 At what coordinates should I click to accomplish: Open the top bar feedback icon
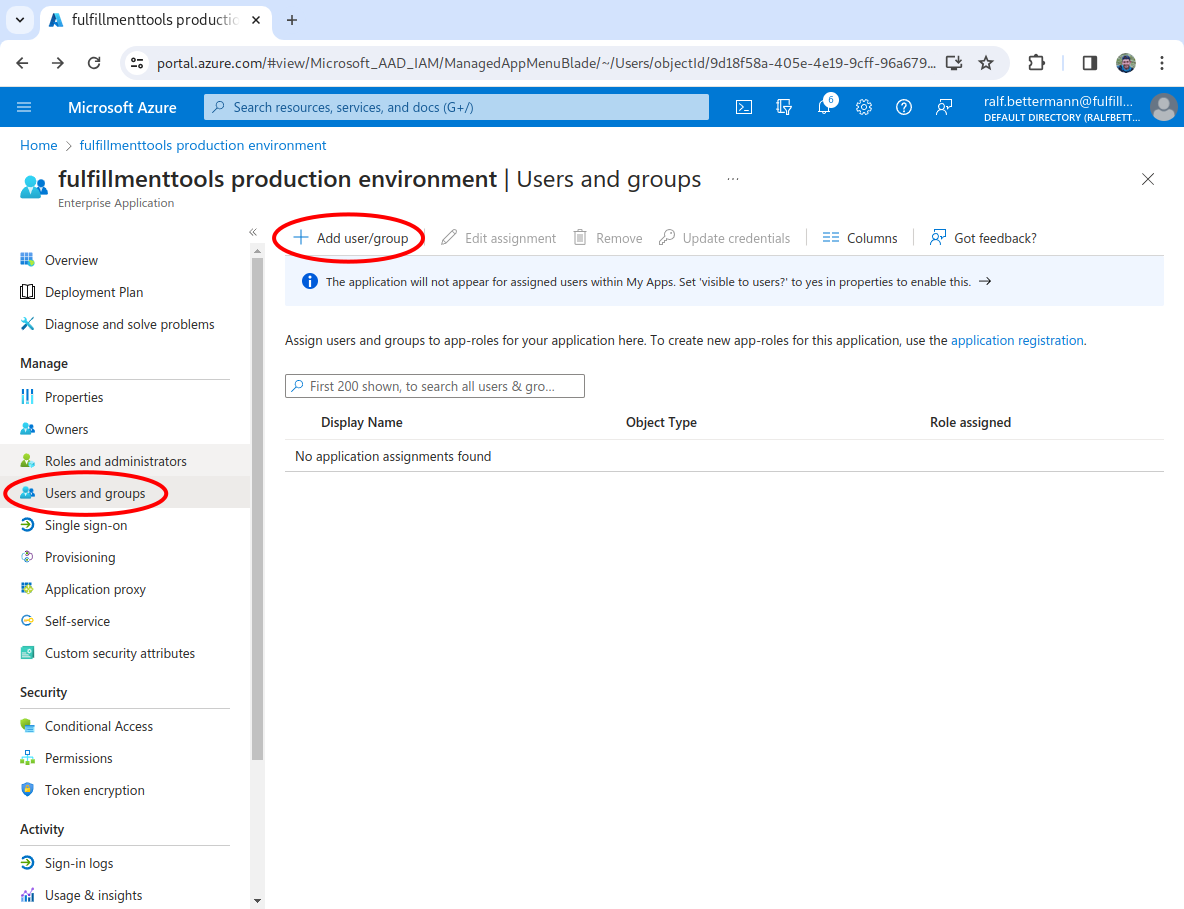(944, 107)
